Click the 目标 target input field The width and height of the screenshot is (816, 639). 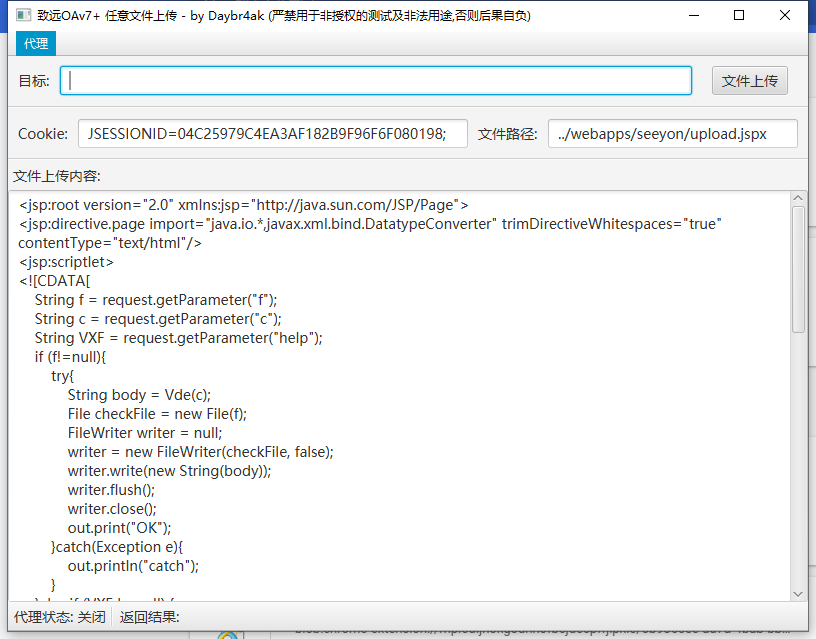376,81
